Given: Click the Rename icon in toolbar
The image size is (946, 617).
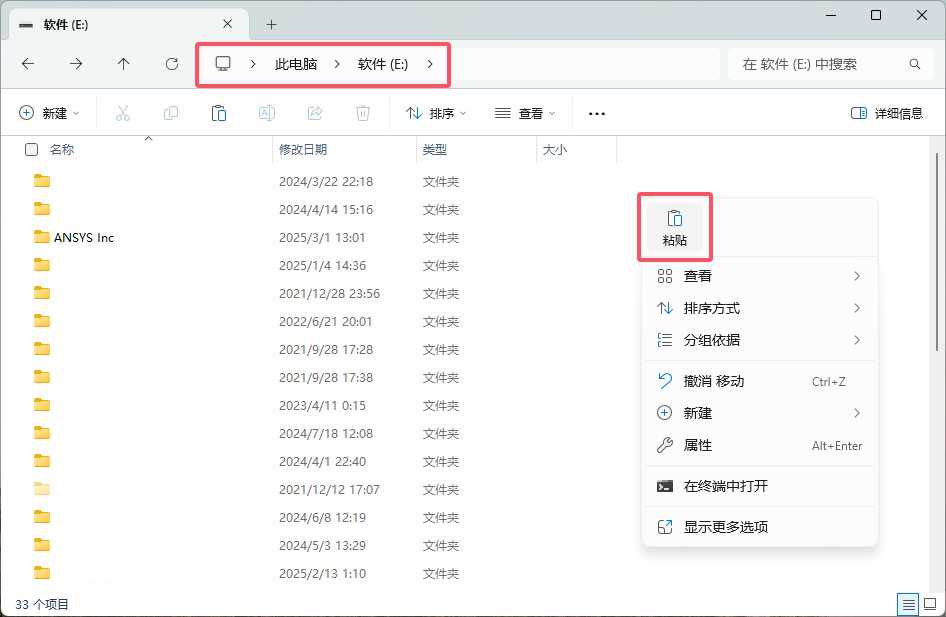Looking at the screenshot, I should 267,114.
